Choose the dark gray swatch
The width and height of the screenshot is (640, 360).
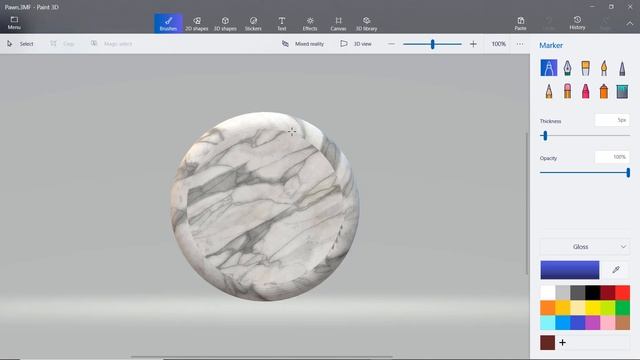click(x=578, y=292)
